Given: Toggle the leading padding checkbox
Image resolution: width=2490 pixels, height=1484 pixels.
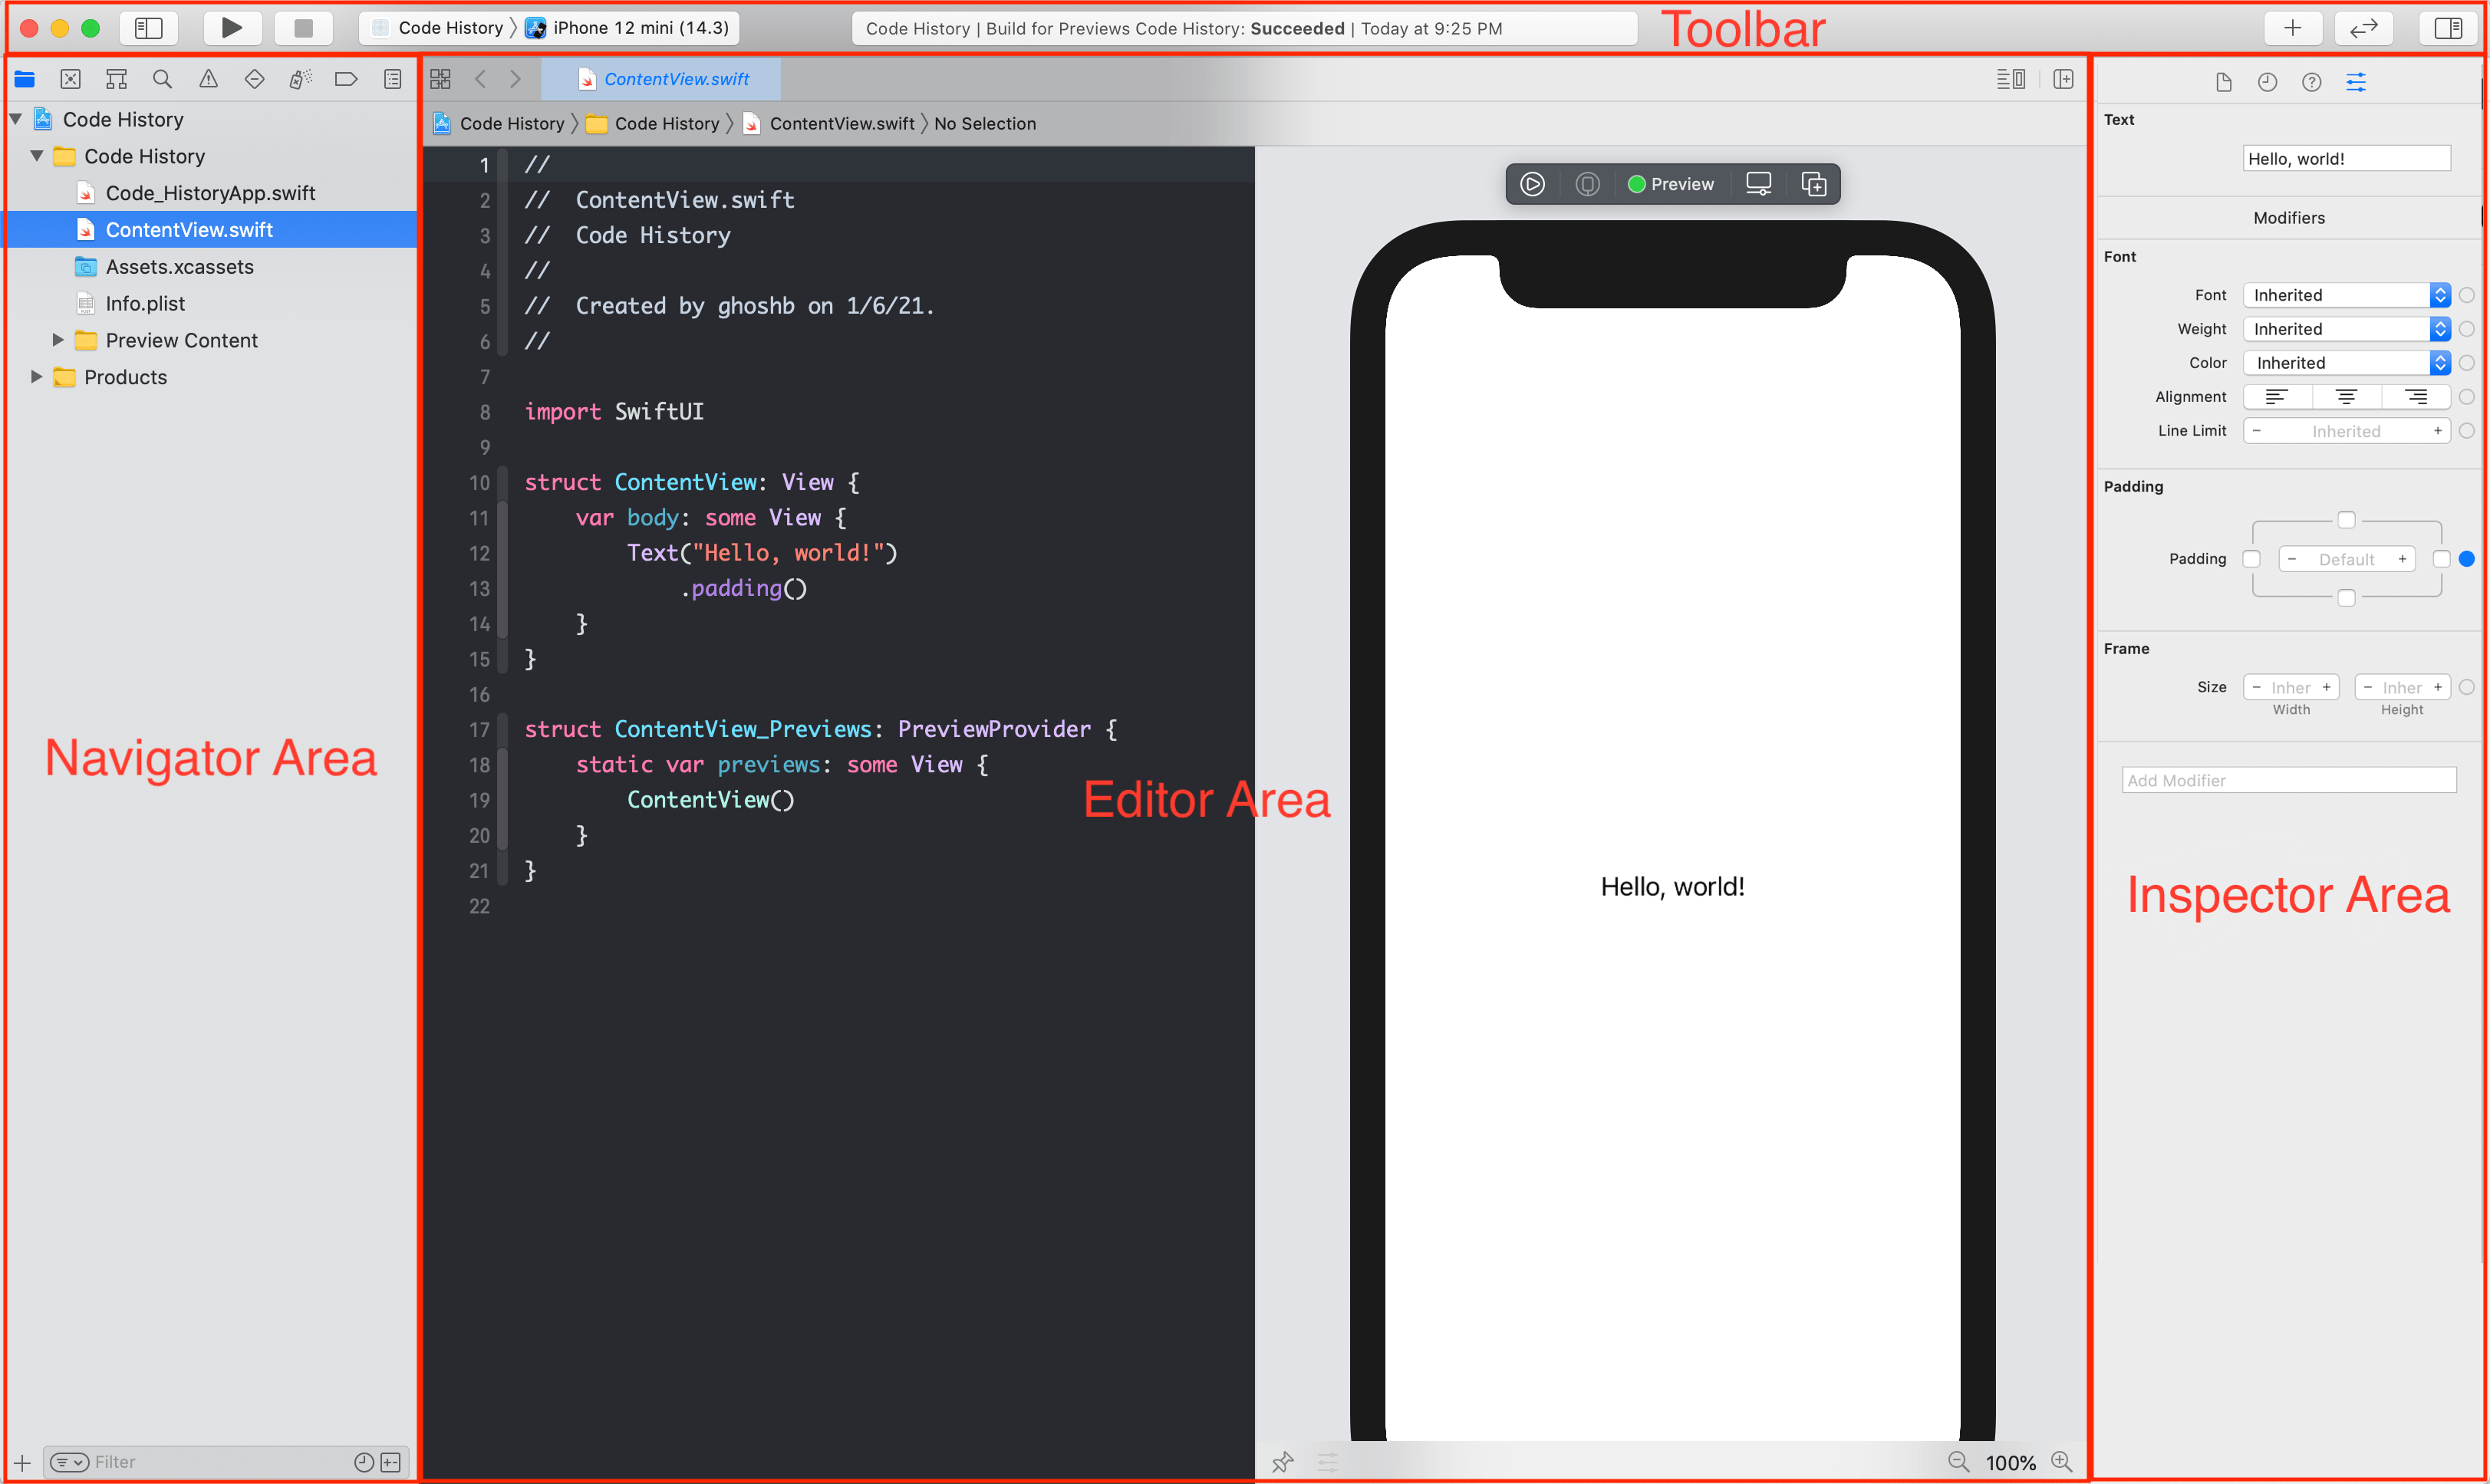Looking at the screenshot, I should click(2251, 559).
